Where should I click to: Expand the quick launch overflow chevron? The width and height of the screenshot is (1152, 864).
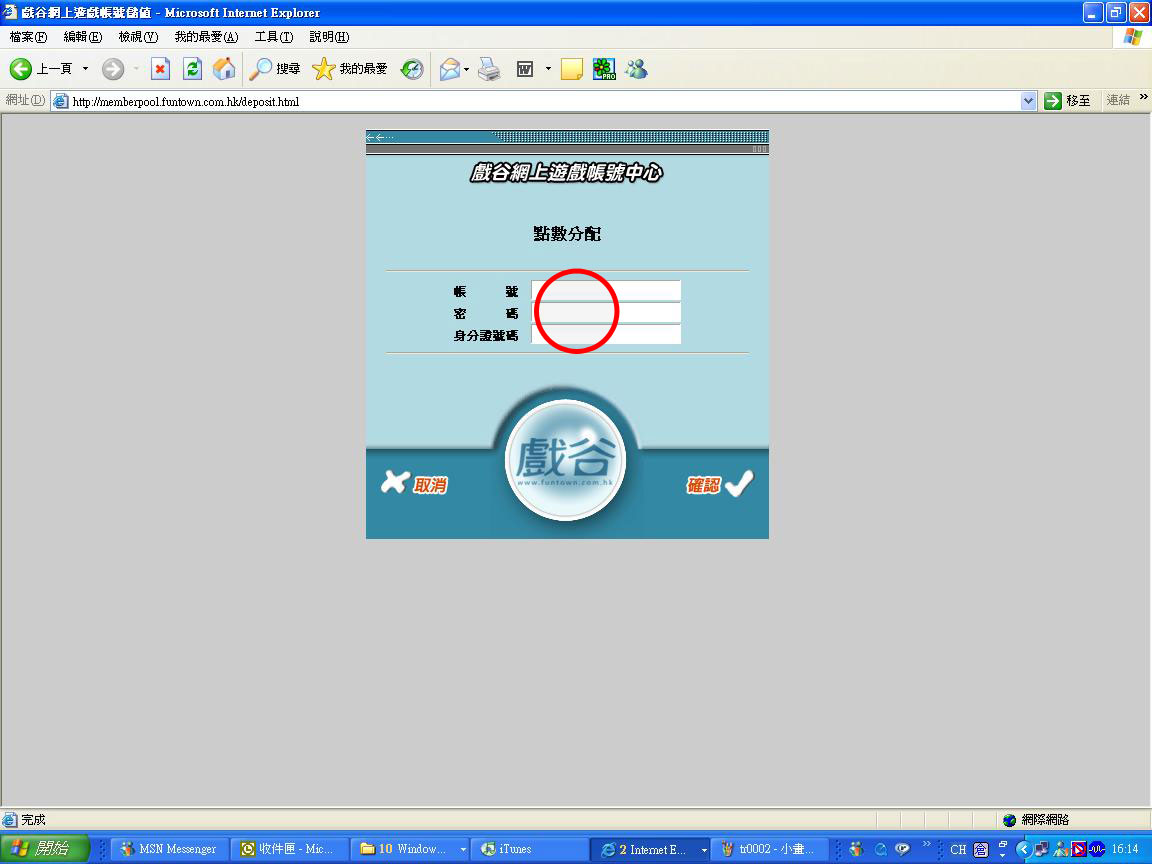(x=926, y=843)
